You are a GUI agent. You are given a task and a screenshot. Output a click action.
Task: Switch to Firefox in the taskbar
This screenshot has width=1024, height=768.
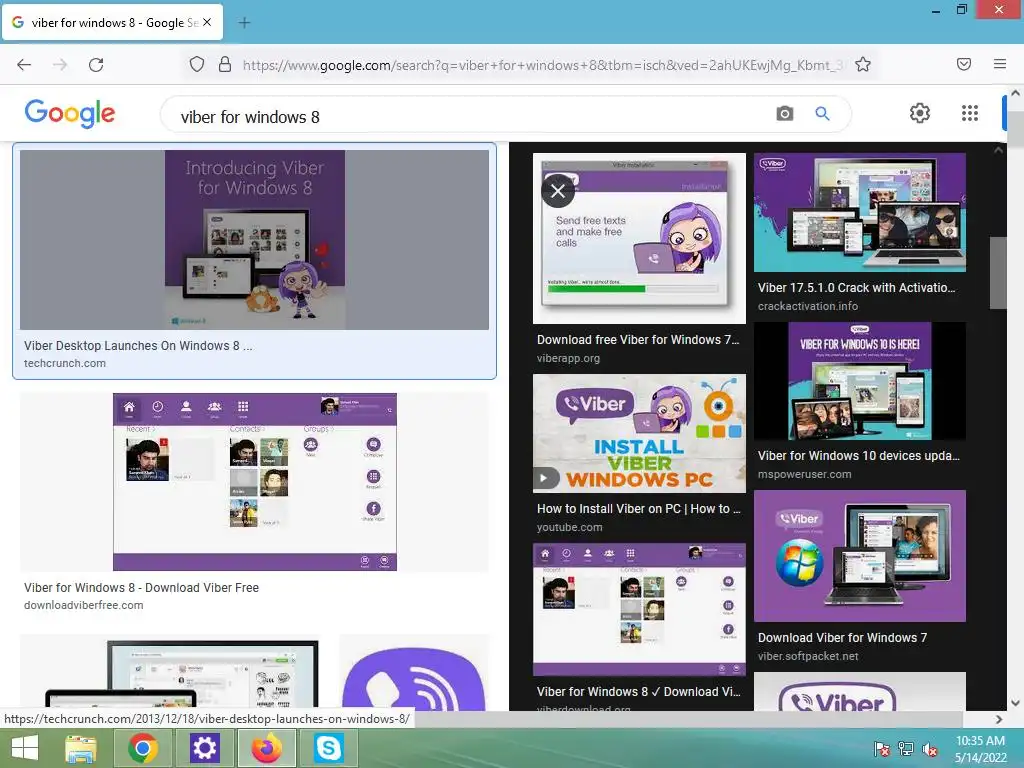tap(266, 748)
